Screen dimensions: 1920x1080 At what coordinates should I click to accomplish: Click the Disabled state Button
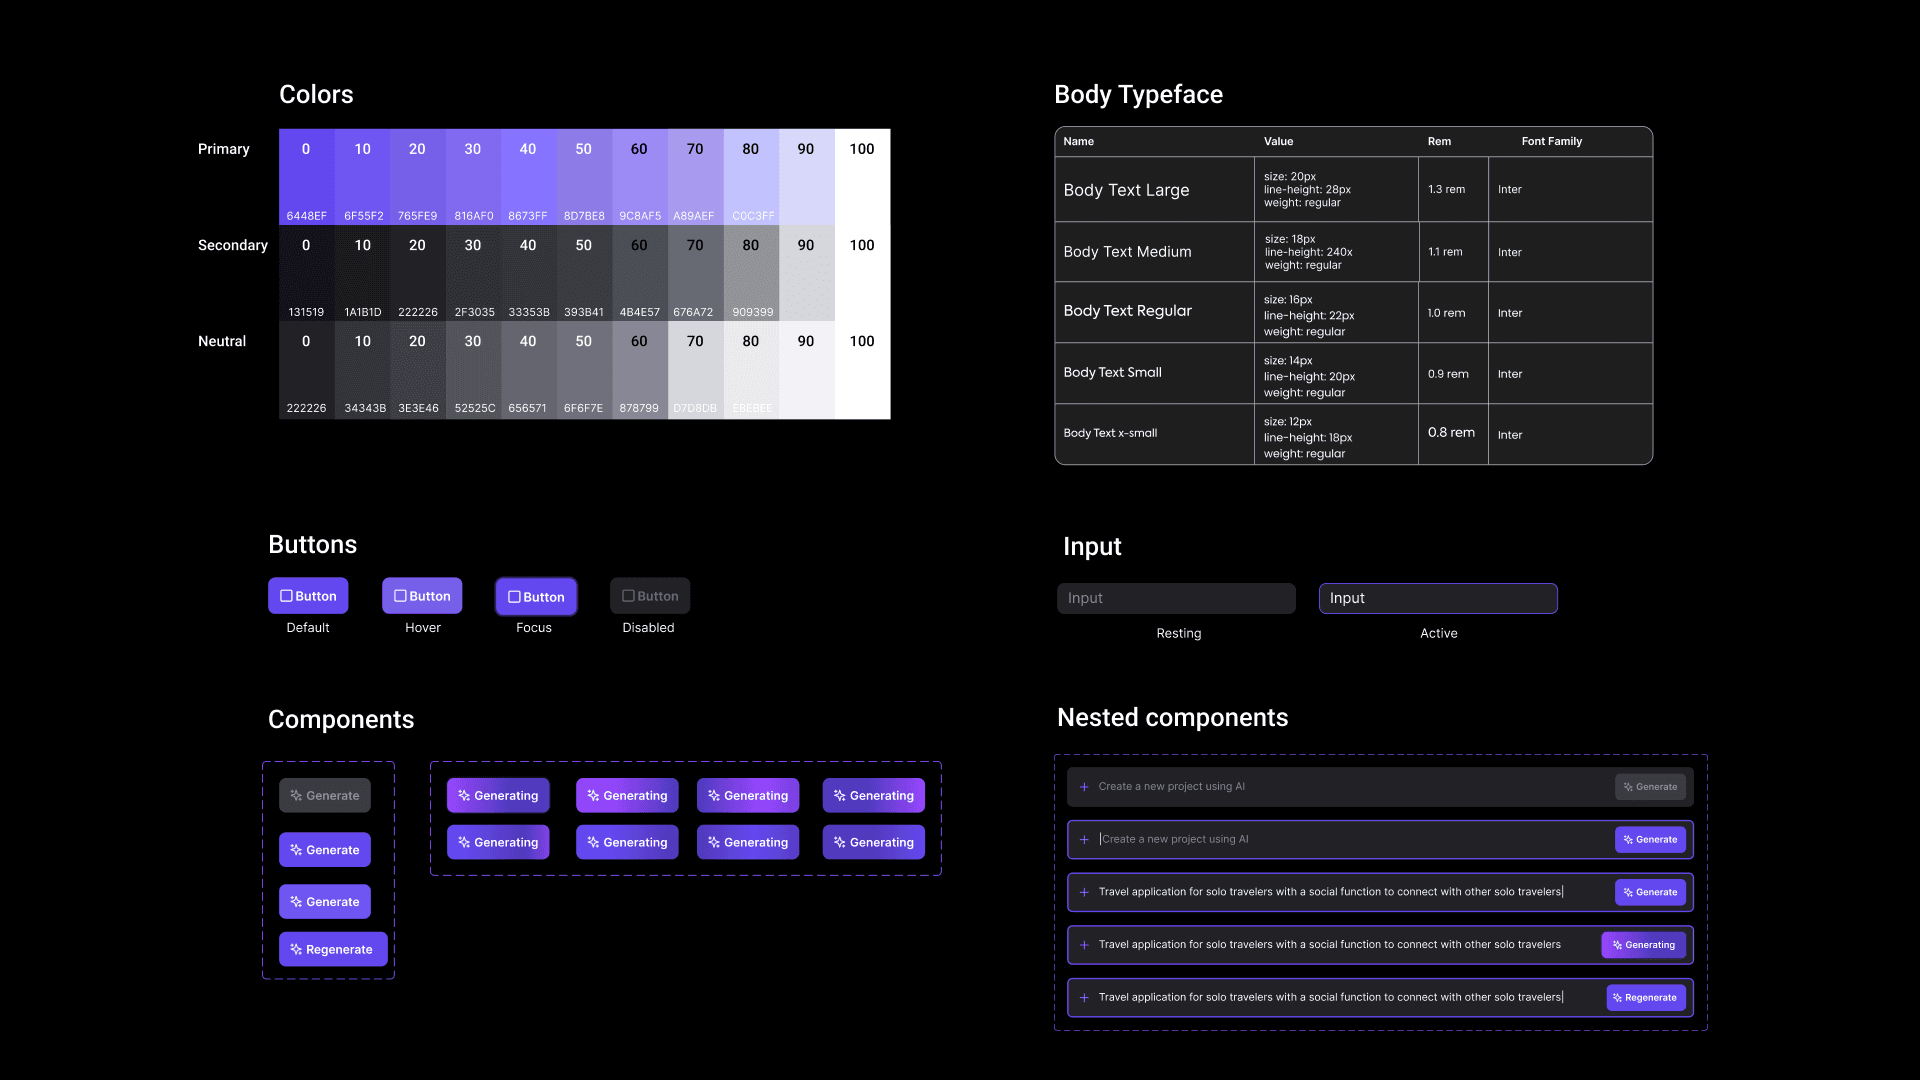coord(650,596)
